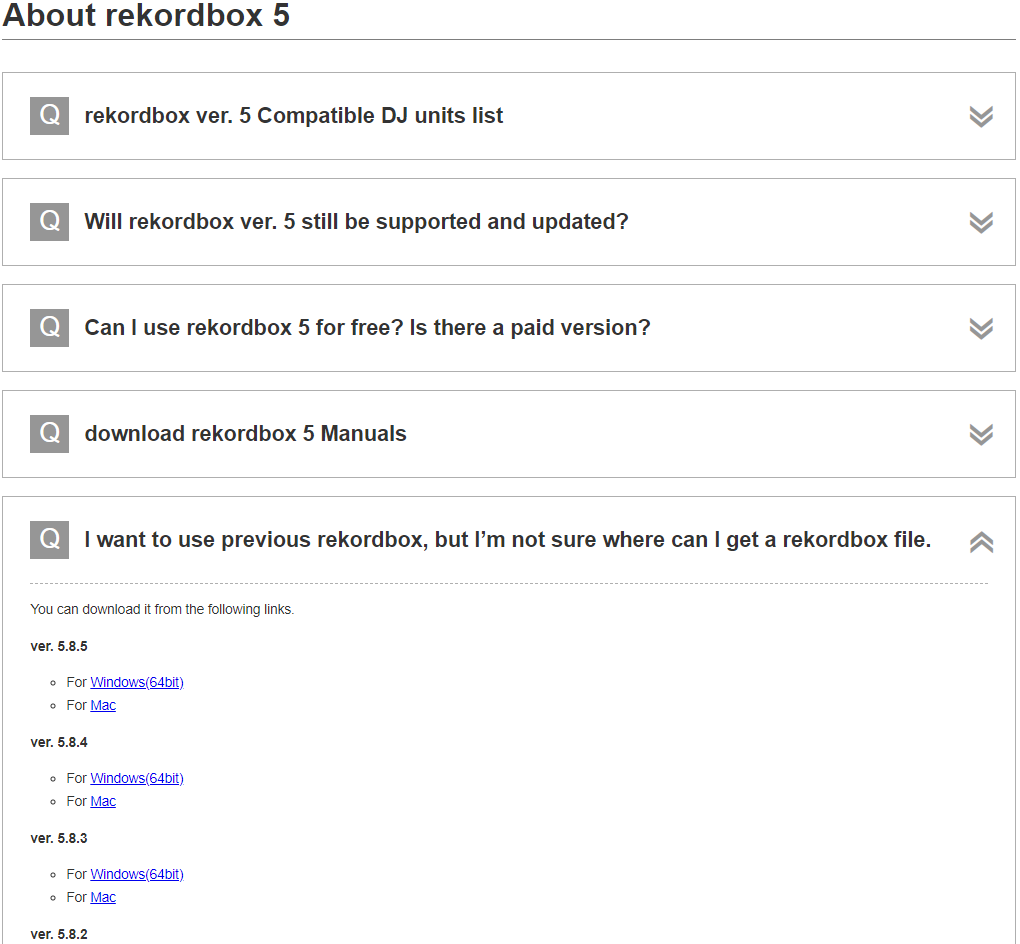
Task: Select the 'rekordbox ver. 5 Compatible DJ units list' heading
Action: pyautogui.click(x=294, y=116)
